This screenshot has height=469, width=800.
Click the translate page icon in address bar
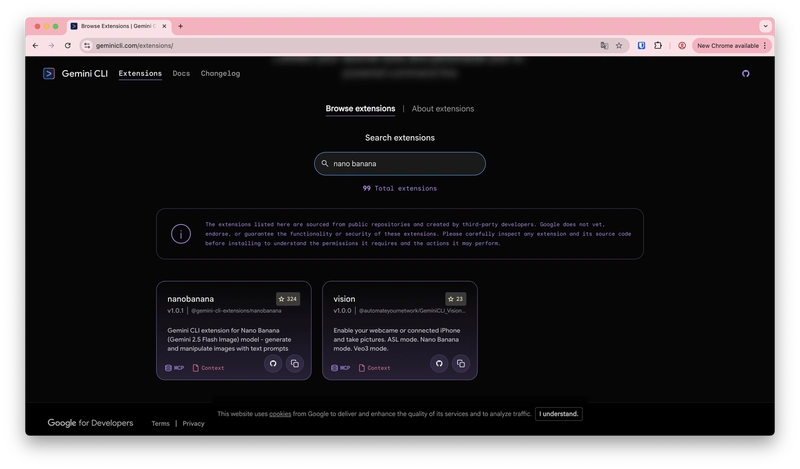tap(604, 45)
